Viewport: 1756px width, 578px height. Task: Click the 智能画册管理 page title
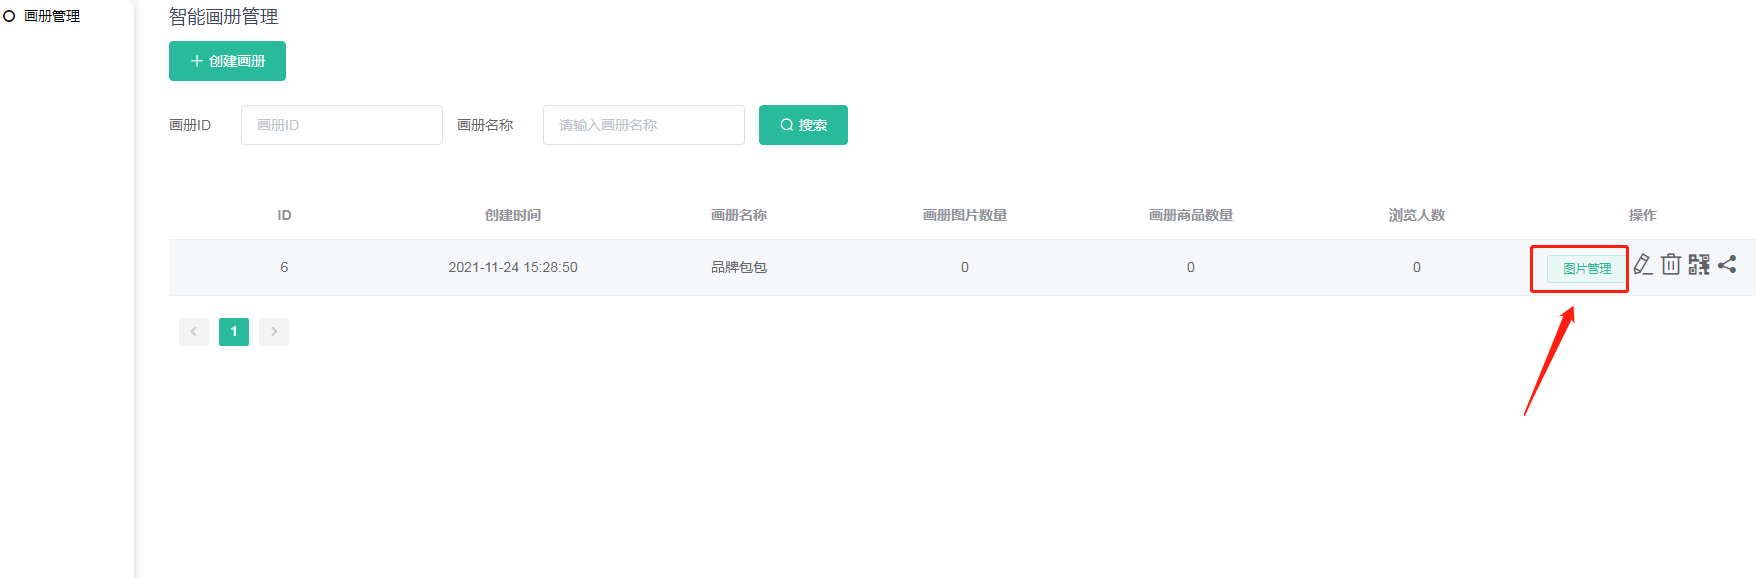(x=223, y=17)
